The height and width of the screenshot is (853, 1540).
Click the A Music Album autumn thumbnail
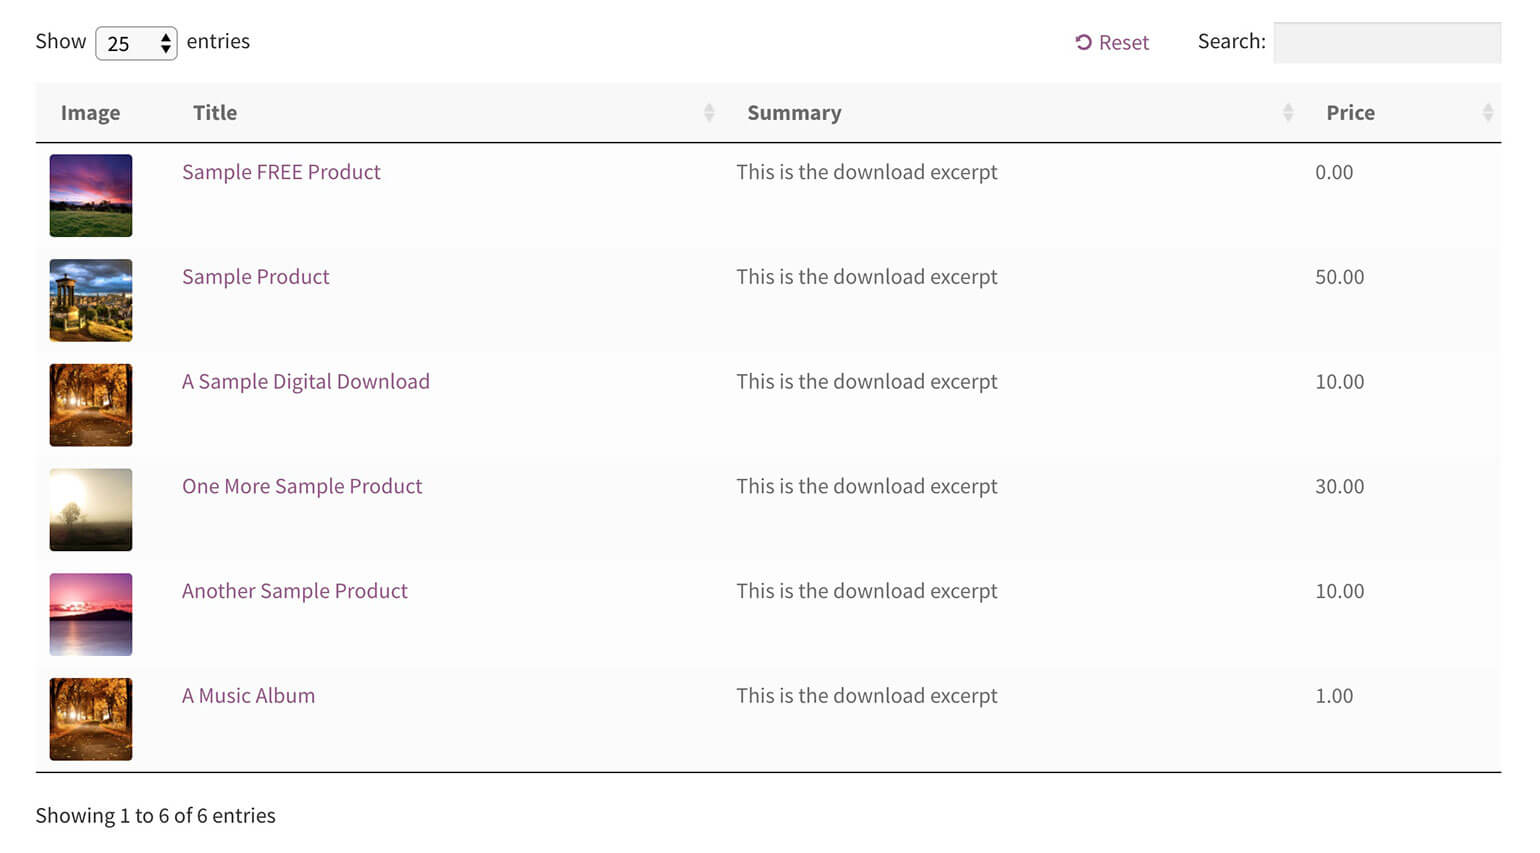[90, 719]
